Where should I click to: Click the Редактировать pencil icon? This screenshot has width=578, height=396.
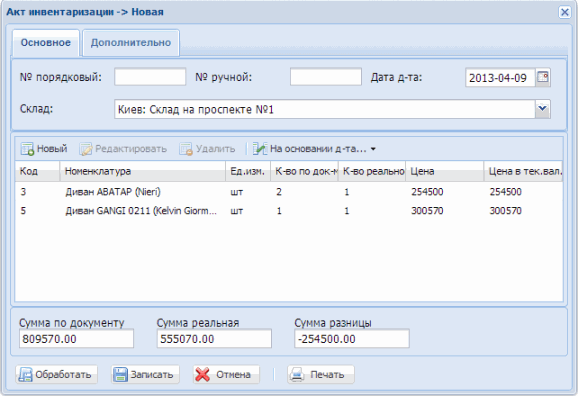coord(86,149)
